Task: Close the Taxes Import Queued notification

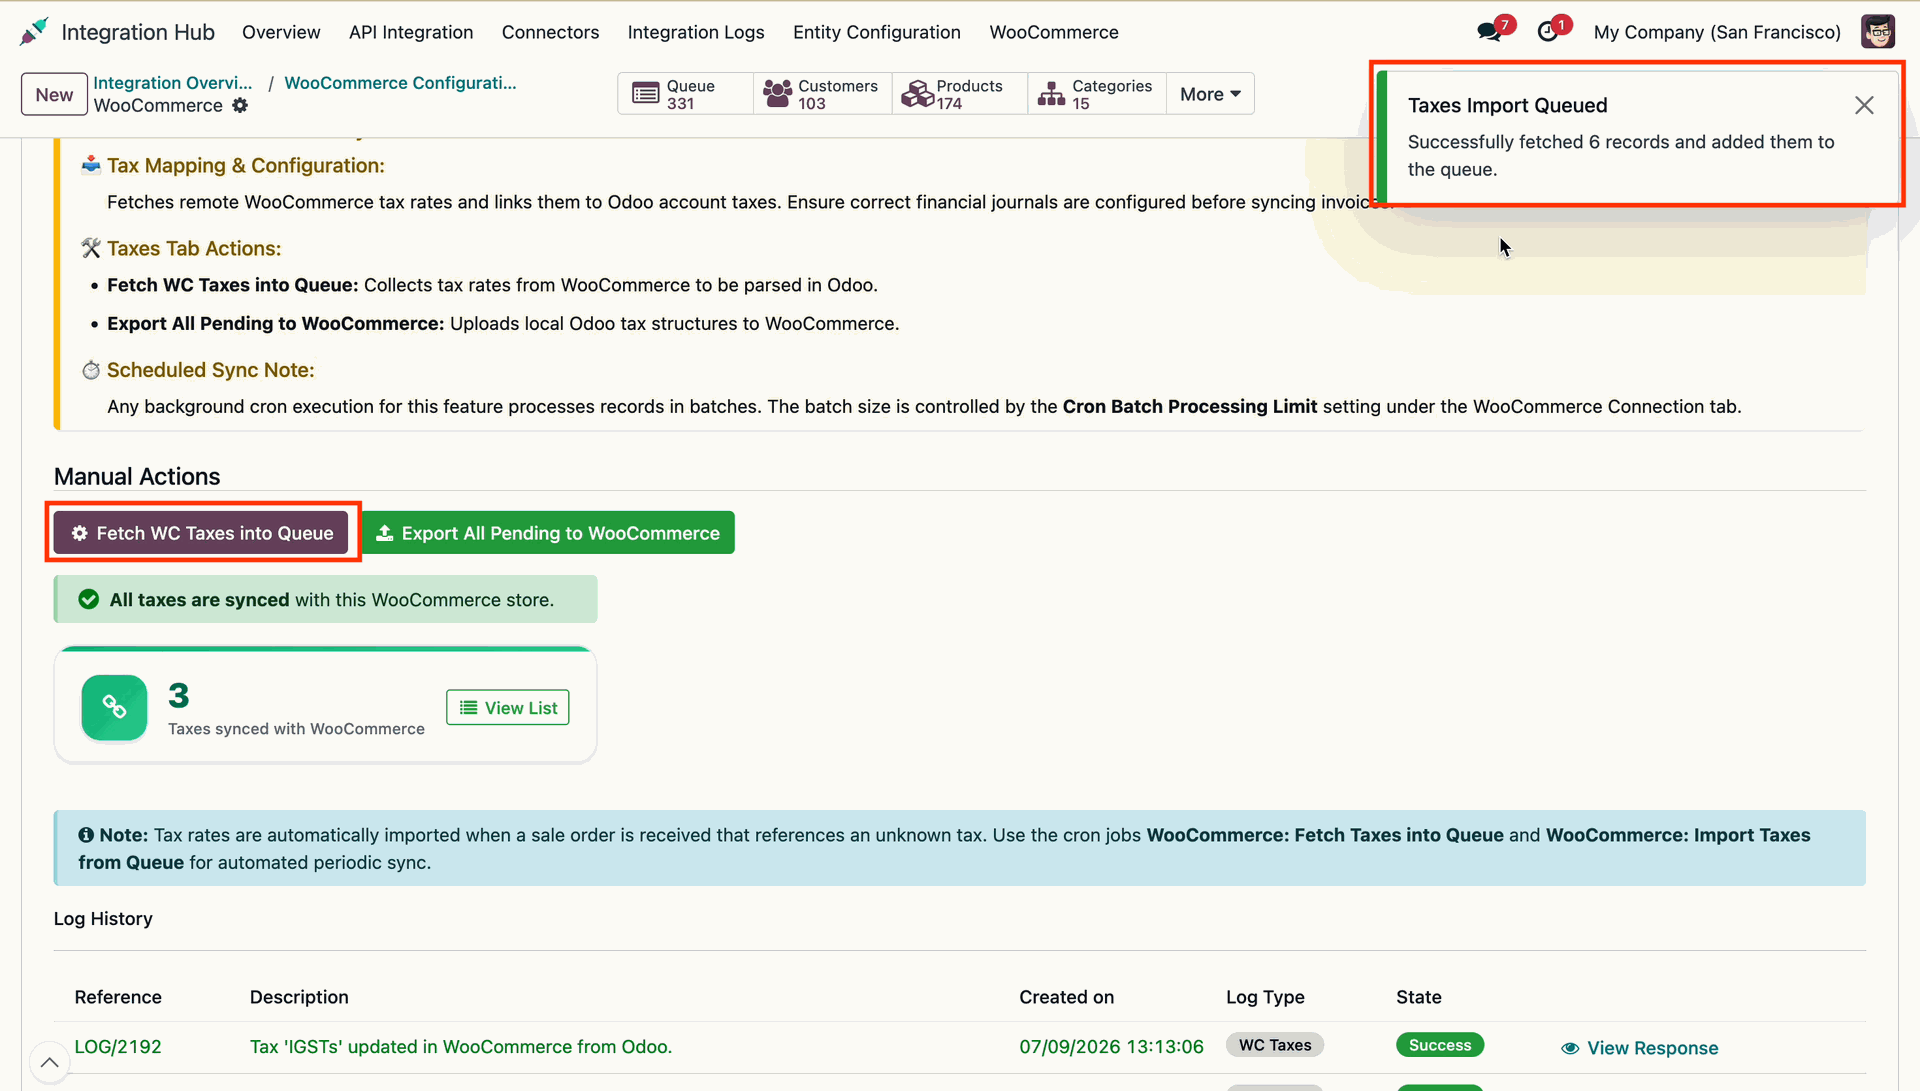Action: (x=1864, y=105)
